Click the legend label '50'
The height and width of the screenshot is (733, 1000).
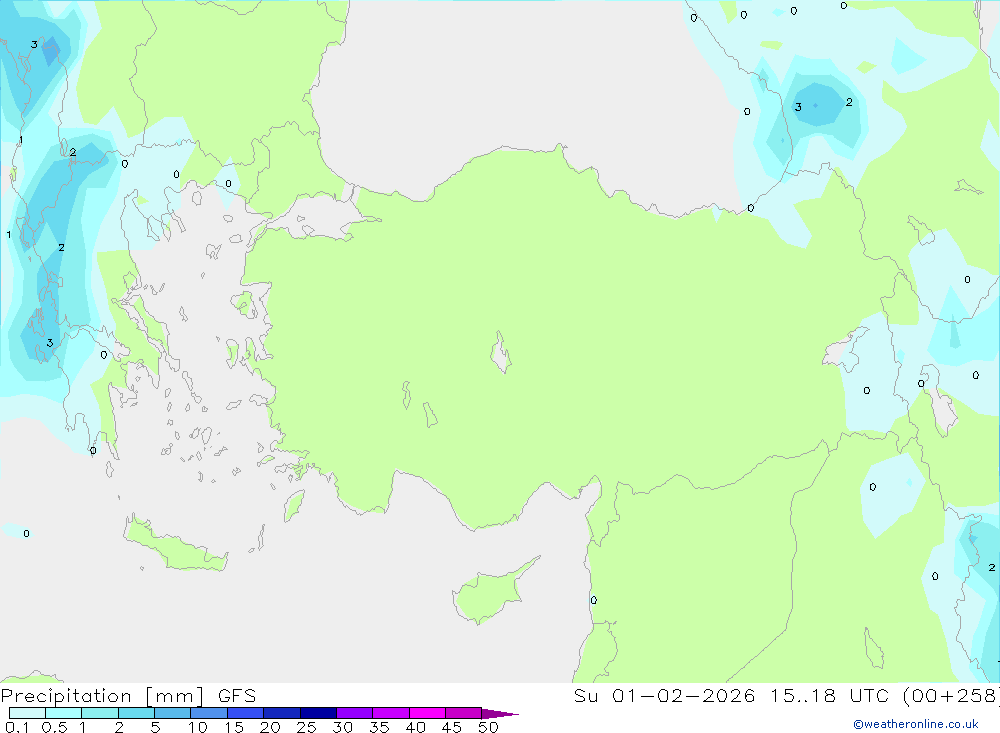[x=489, y=727]
